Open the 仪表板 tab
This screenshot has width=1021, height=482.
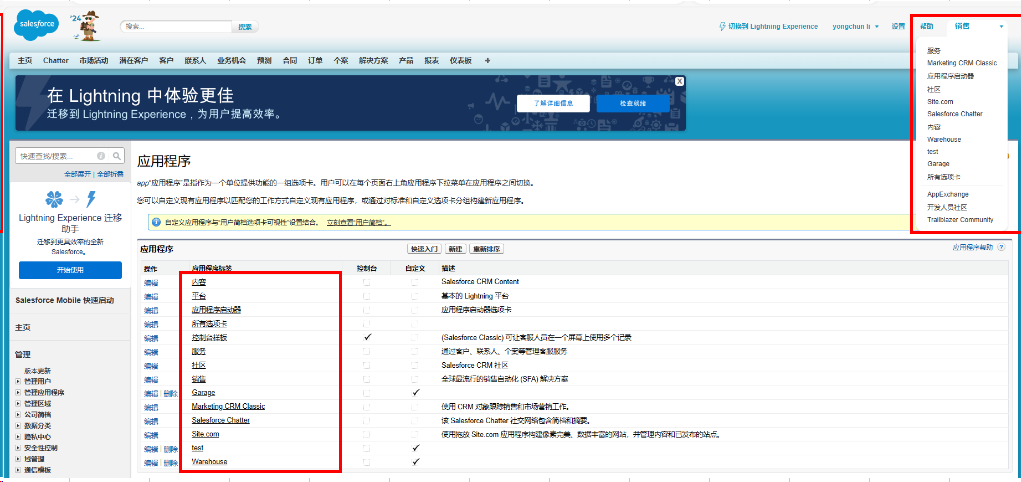[460, 61]
